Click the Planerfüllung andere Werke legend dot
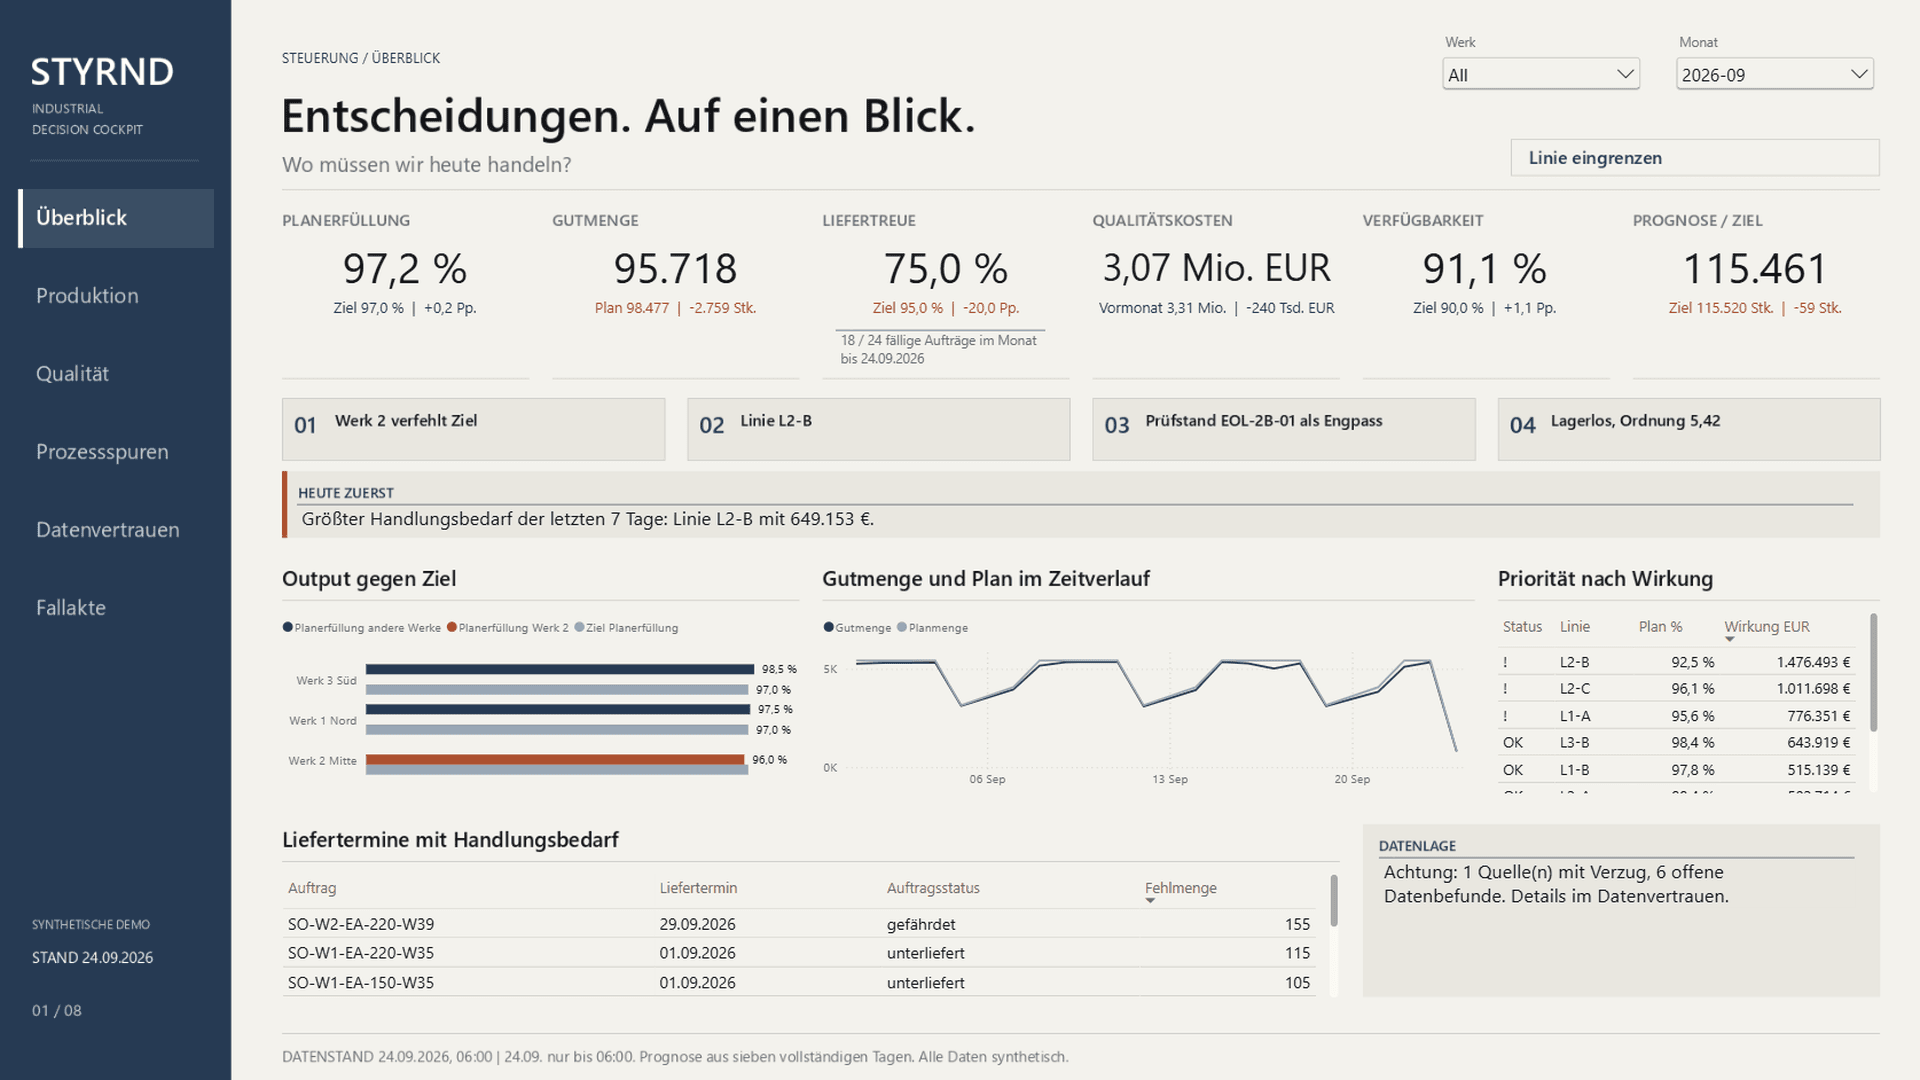The height and width of the screenshot is (1080, 1920). [288, 628]
